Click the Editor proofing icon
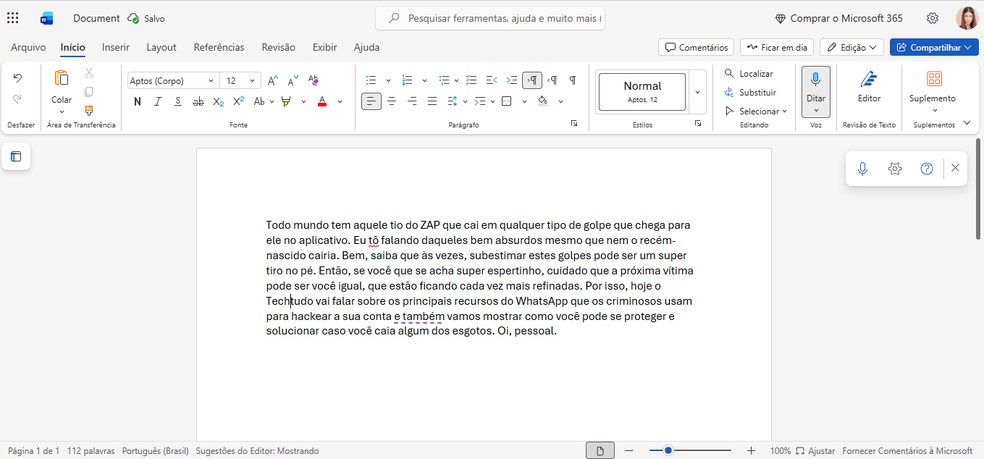The width and height of the screenshot is (984, 459). [869, 86]
